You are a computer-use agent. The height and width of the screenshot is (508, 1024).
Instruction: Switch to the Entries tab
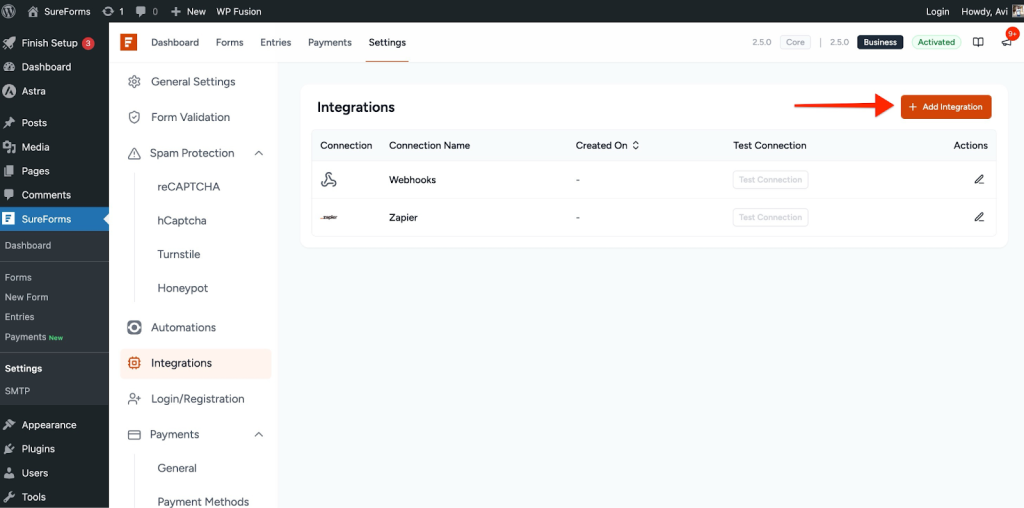click(275, 42)
